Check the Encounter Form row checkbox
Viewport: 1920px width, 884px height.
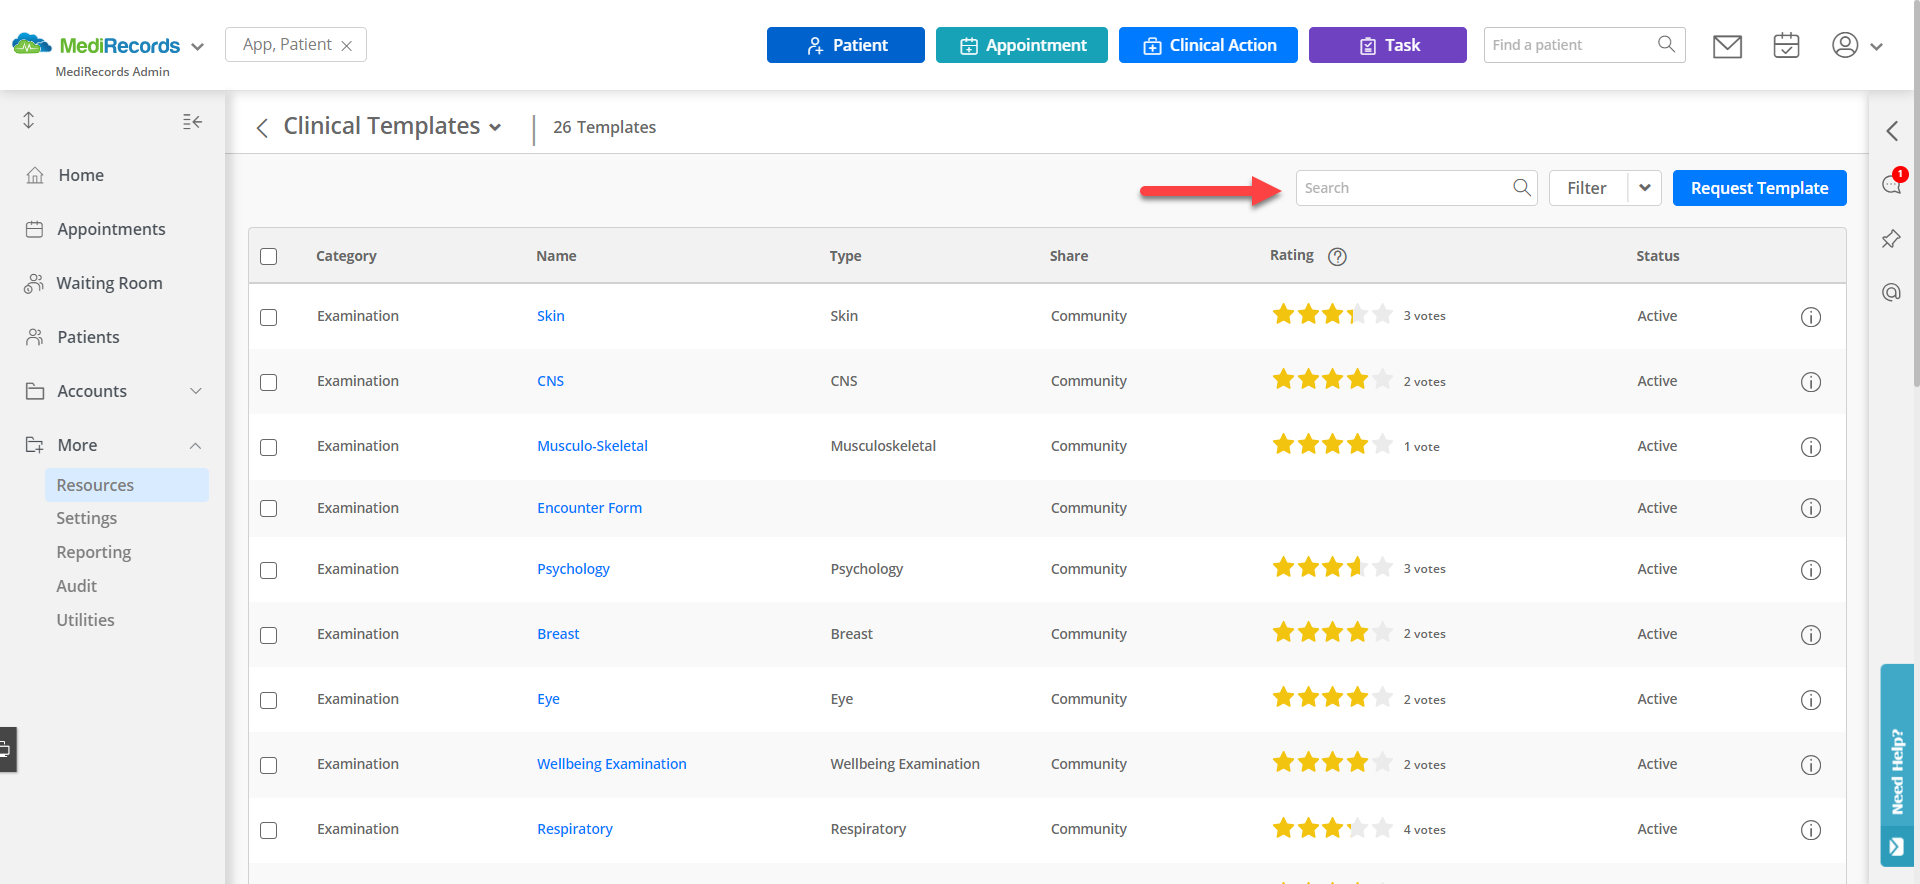point(269,508)
